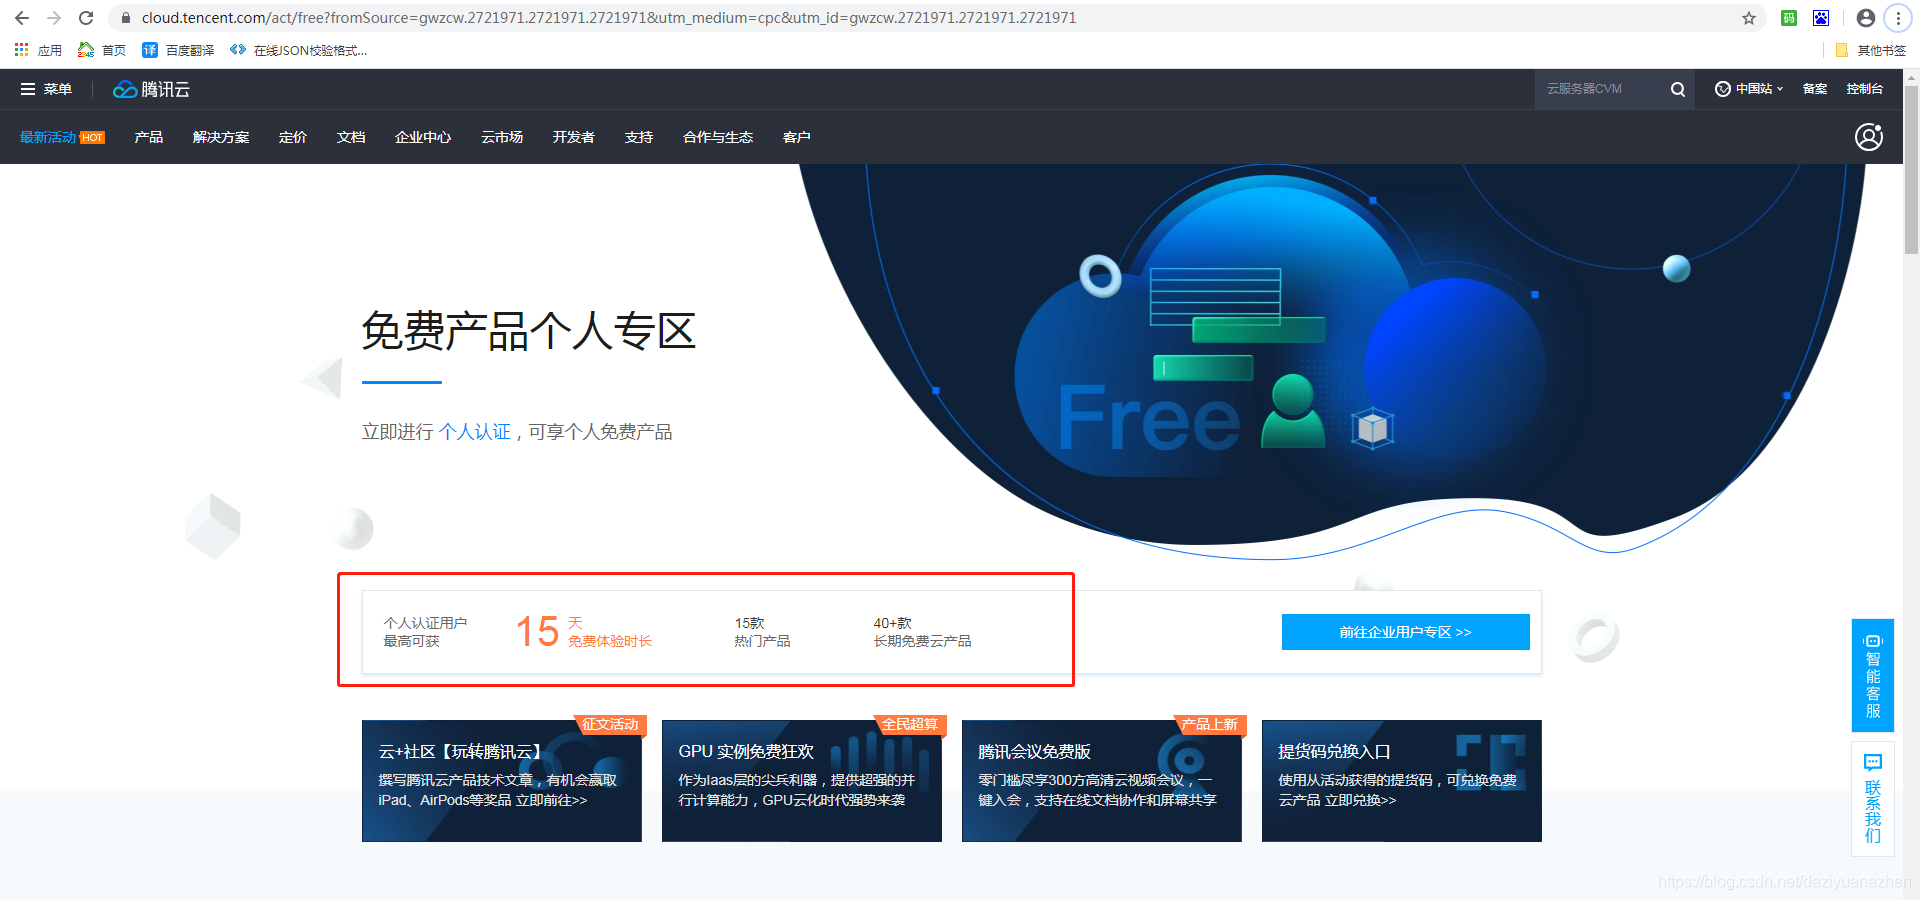Click the 15款 热门产品 stat

pyautogui.click(x=762, y=632)
